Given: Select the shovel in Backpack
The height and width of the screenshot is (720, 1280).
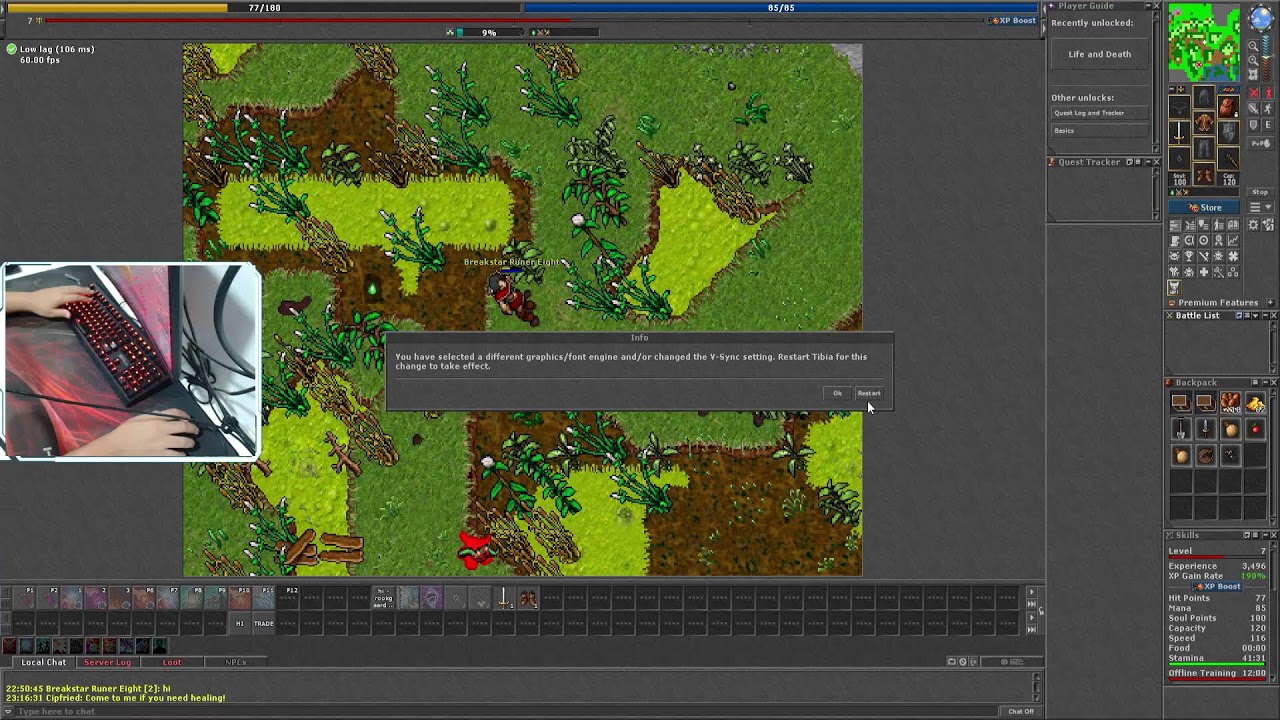Looking at the screenshot, I should [x=1181, y=428].
